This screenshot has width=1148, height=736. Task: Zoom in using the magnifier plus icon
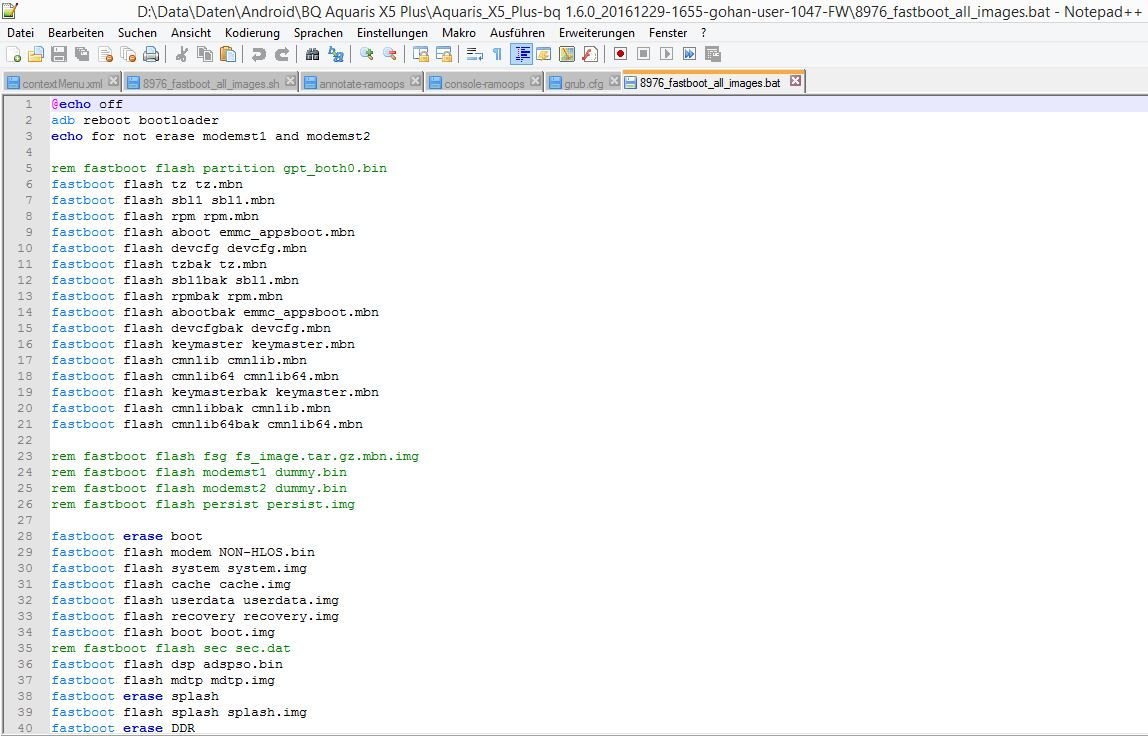pos(367,54)
